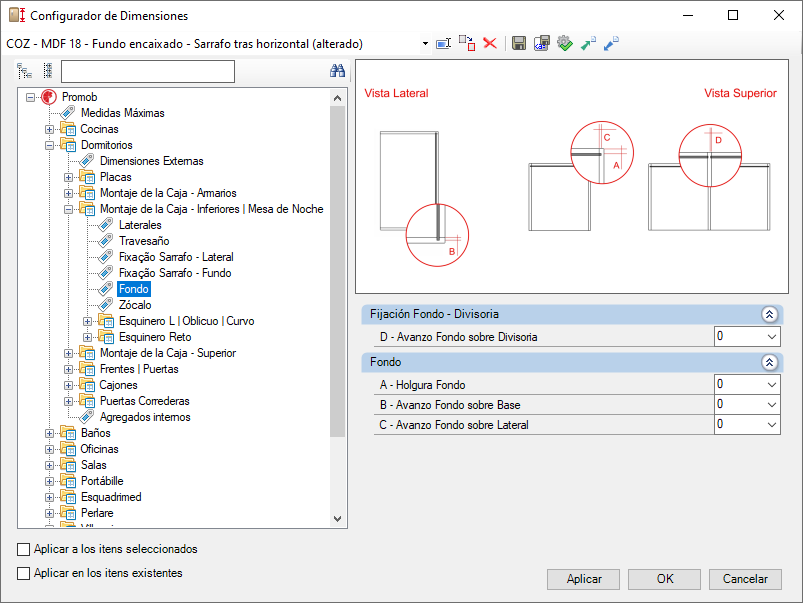Delete configuration with red X icon

(x=490, y=44)
